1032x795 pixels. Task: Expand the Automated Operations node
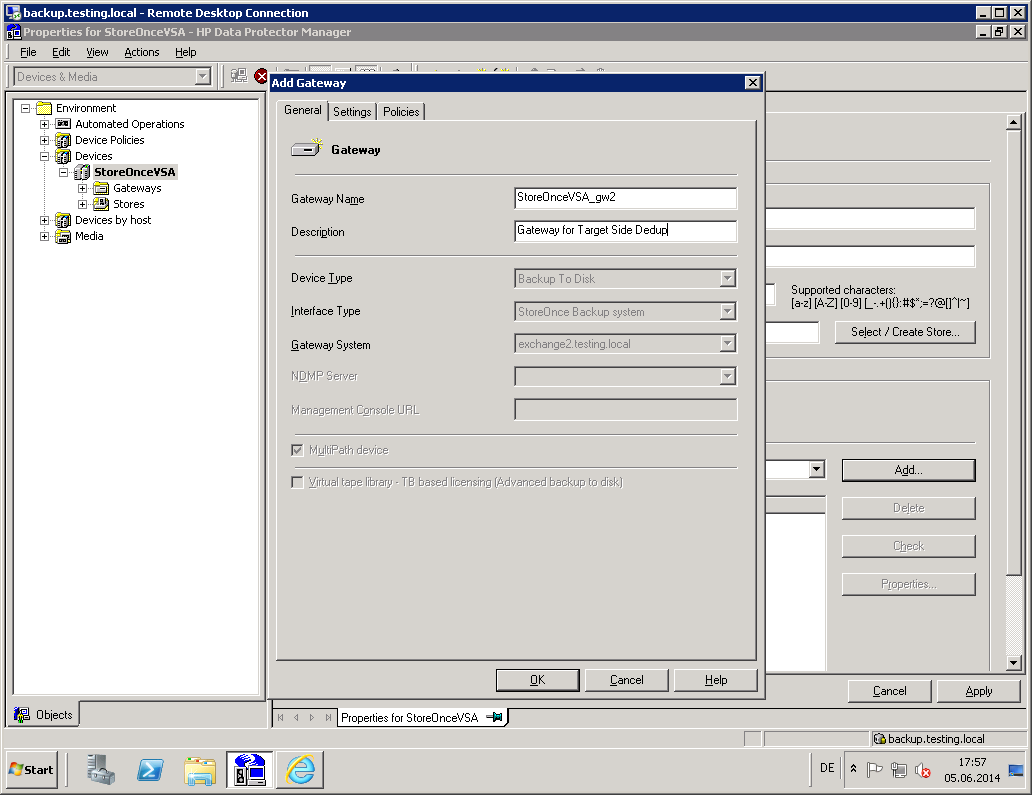click(45, 124)
